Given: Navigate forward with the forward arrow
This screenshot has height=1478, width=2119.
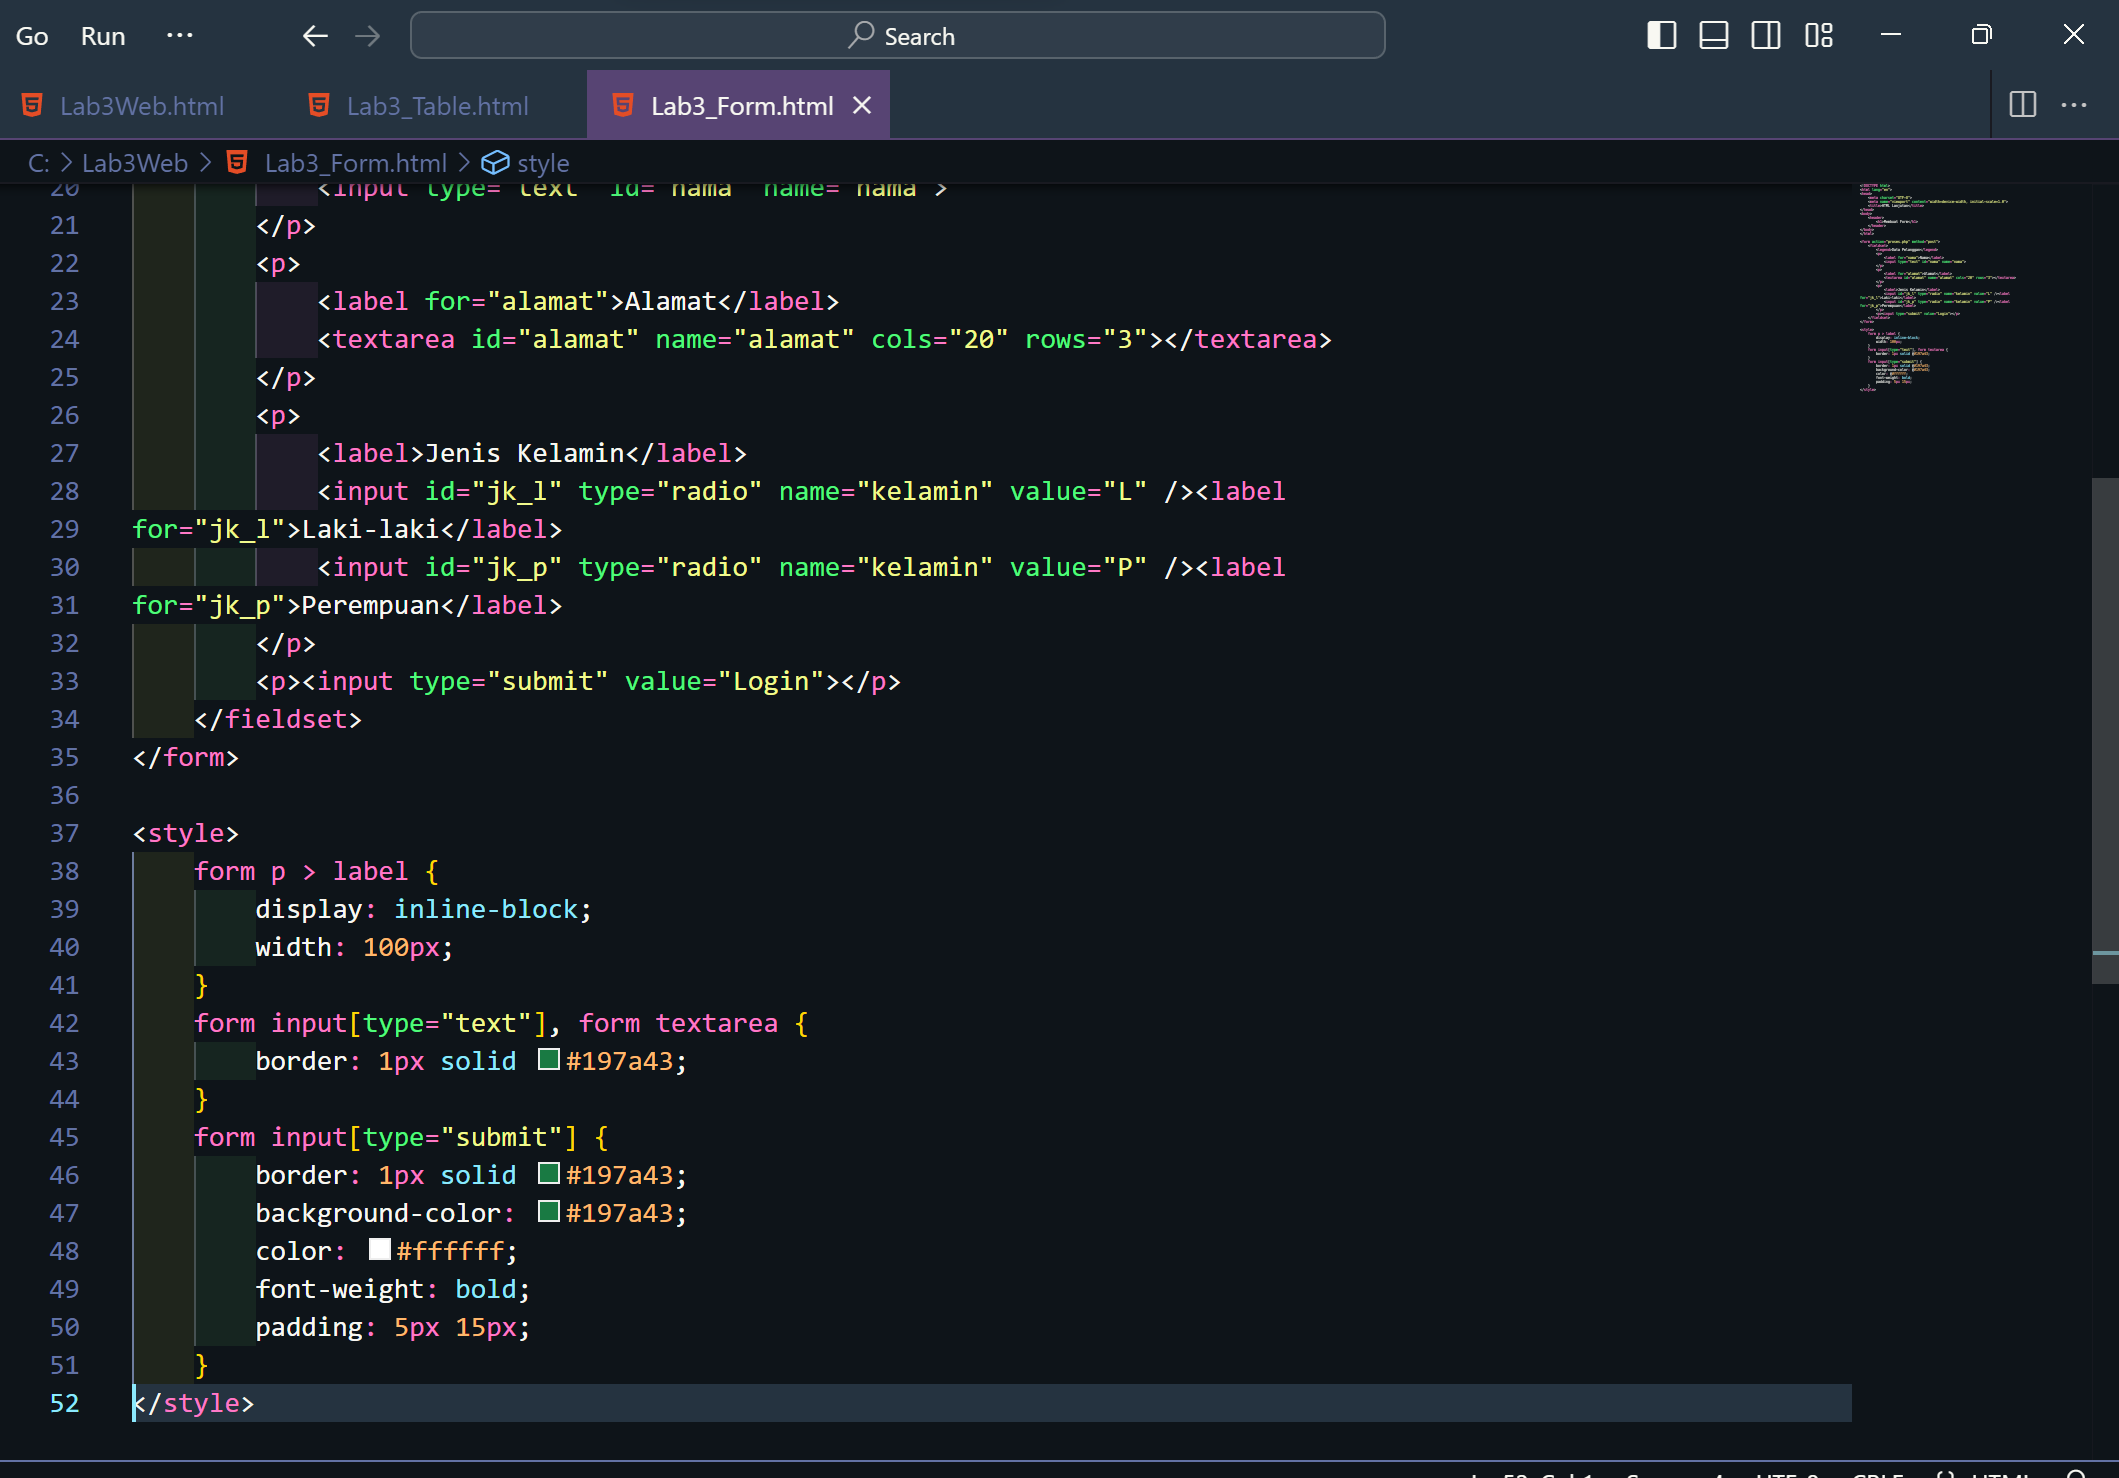Looking at the screenshot, I should (367, 35).
